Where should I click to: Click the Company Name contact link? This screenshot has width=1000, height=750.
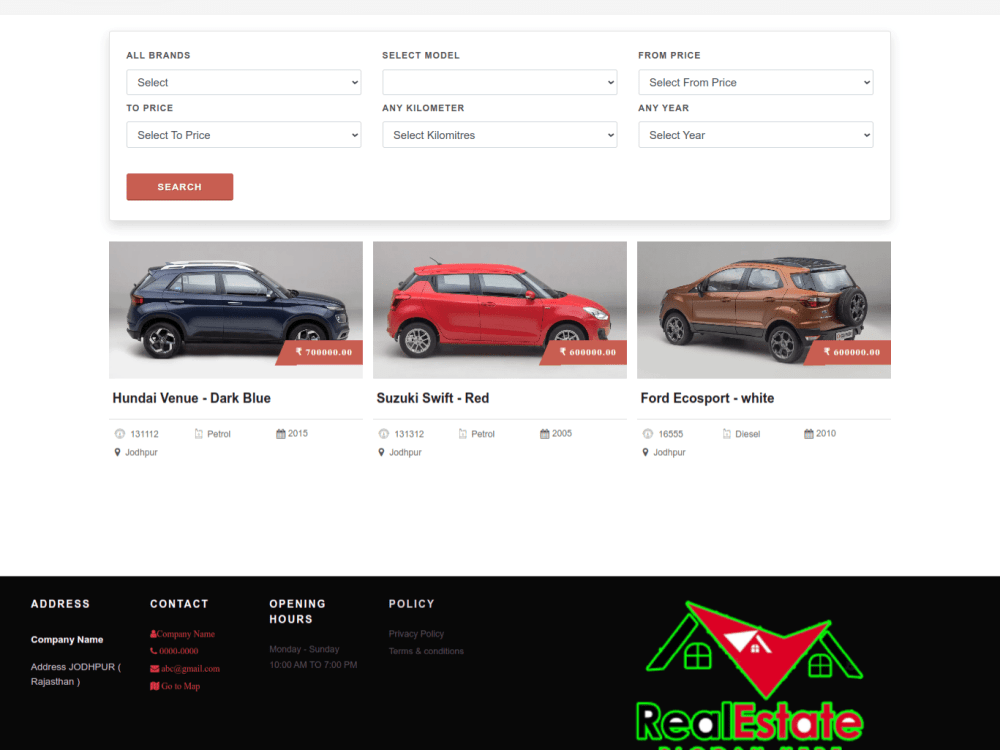coord(186,634)
